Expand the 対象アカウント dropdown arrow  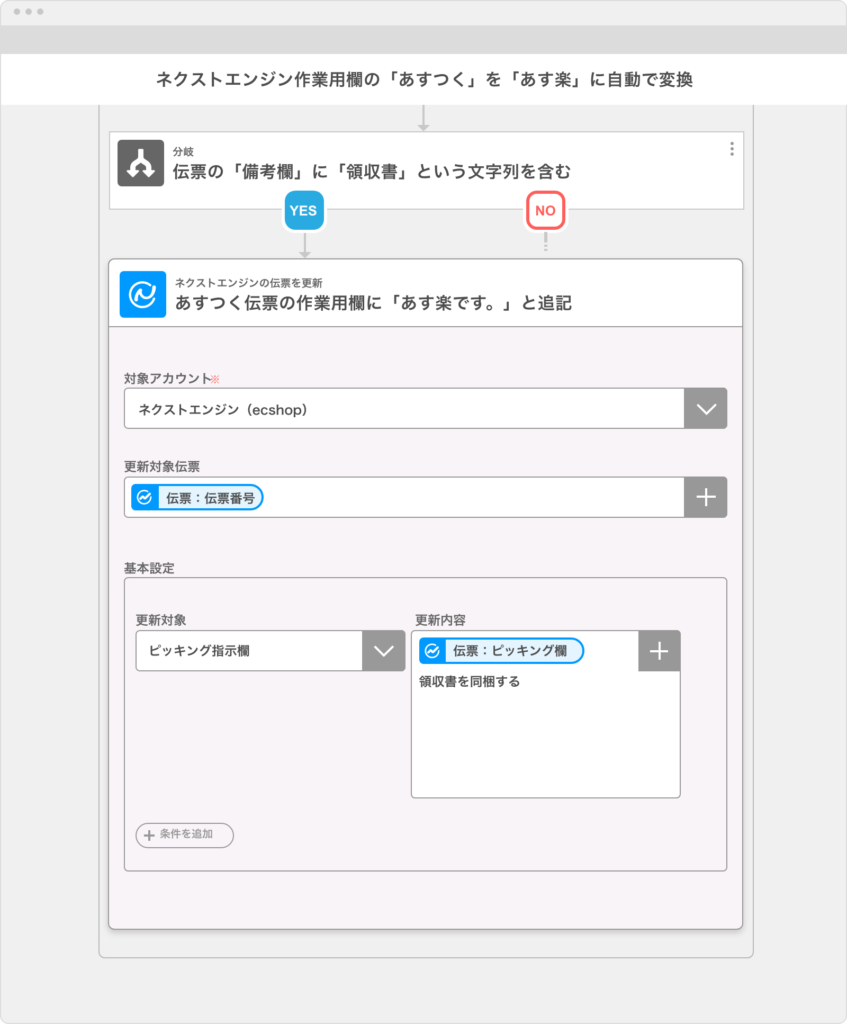point(705,409)
